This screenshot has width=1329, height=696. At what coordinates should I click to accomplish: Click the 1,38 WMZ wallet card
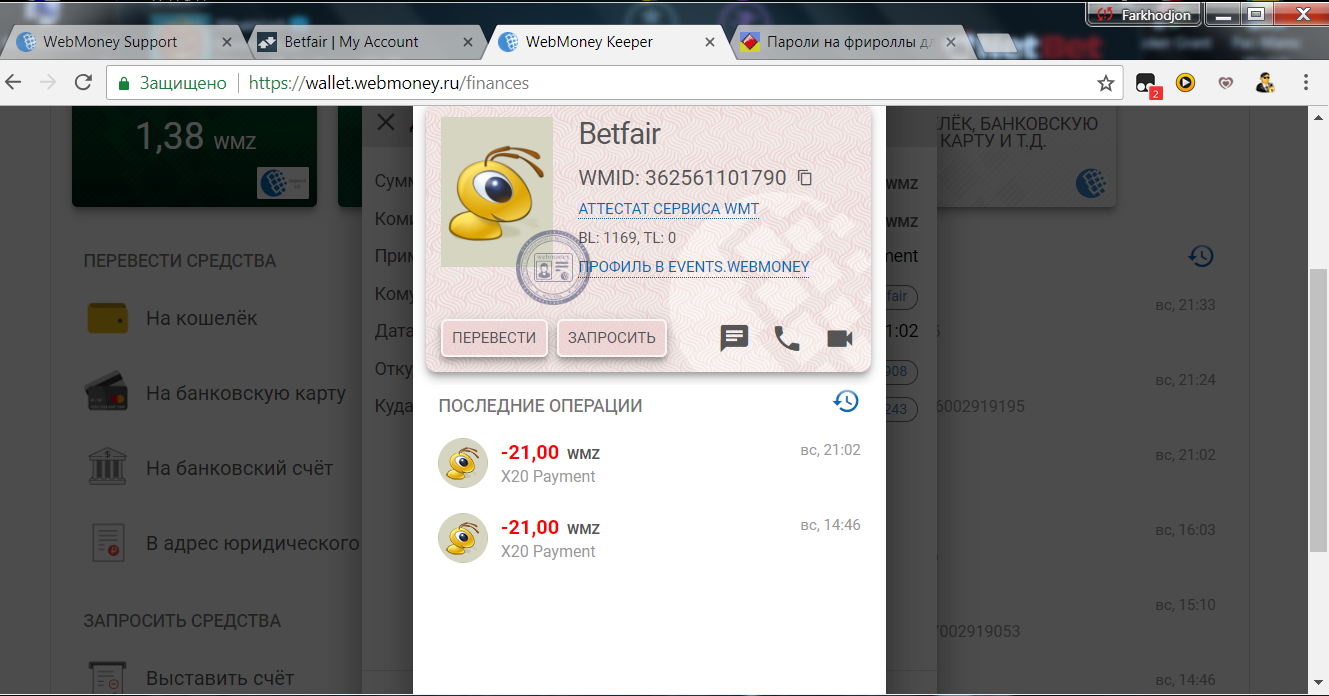tap(194, 155)
